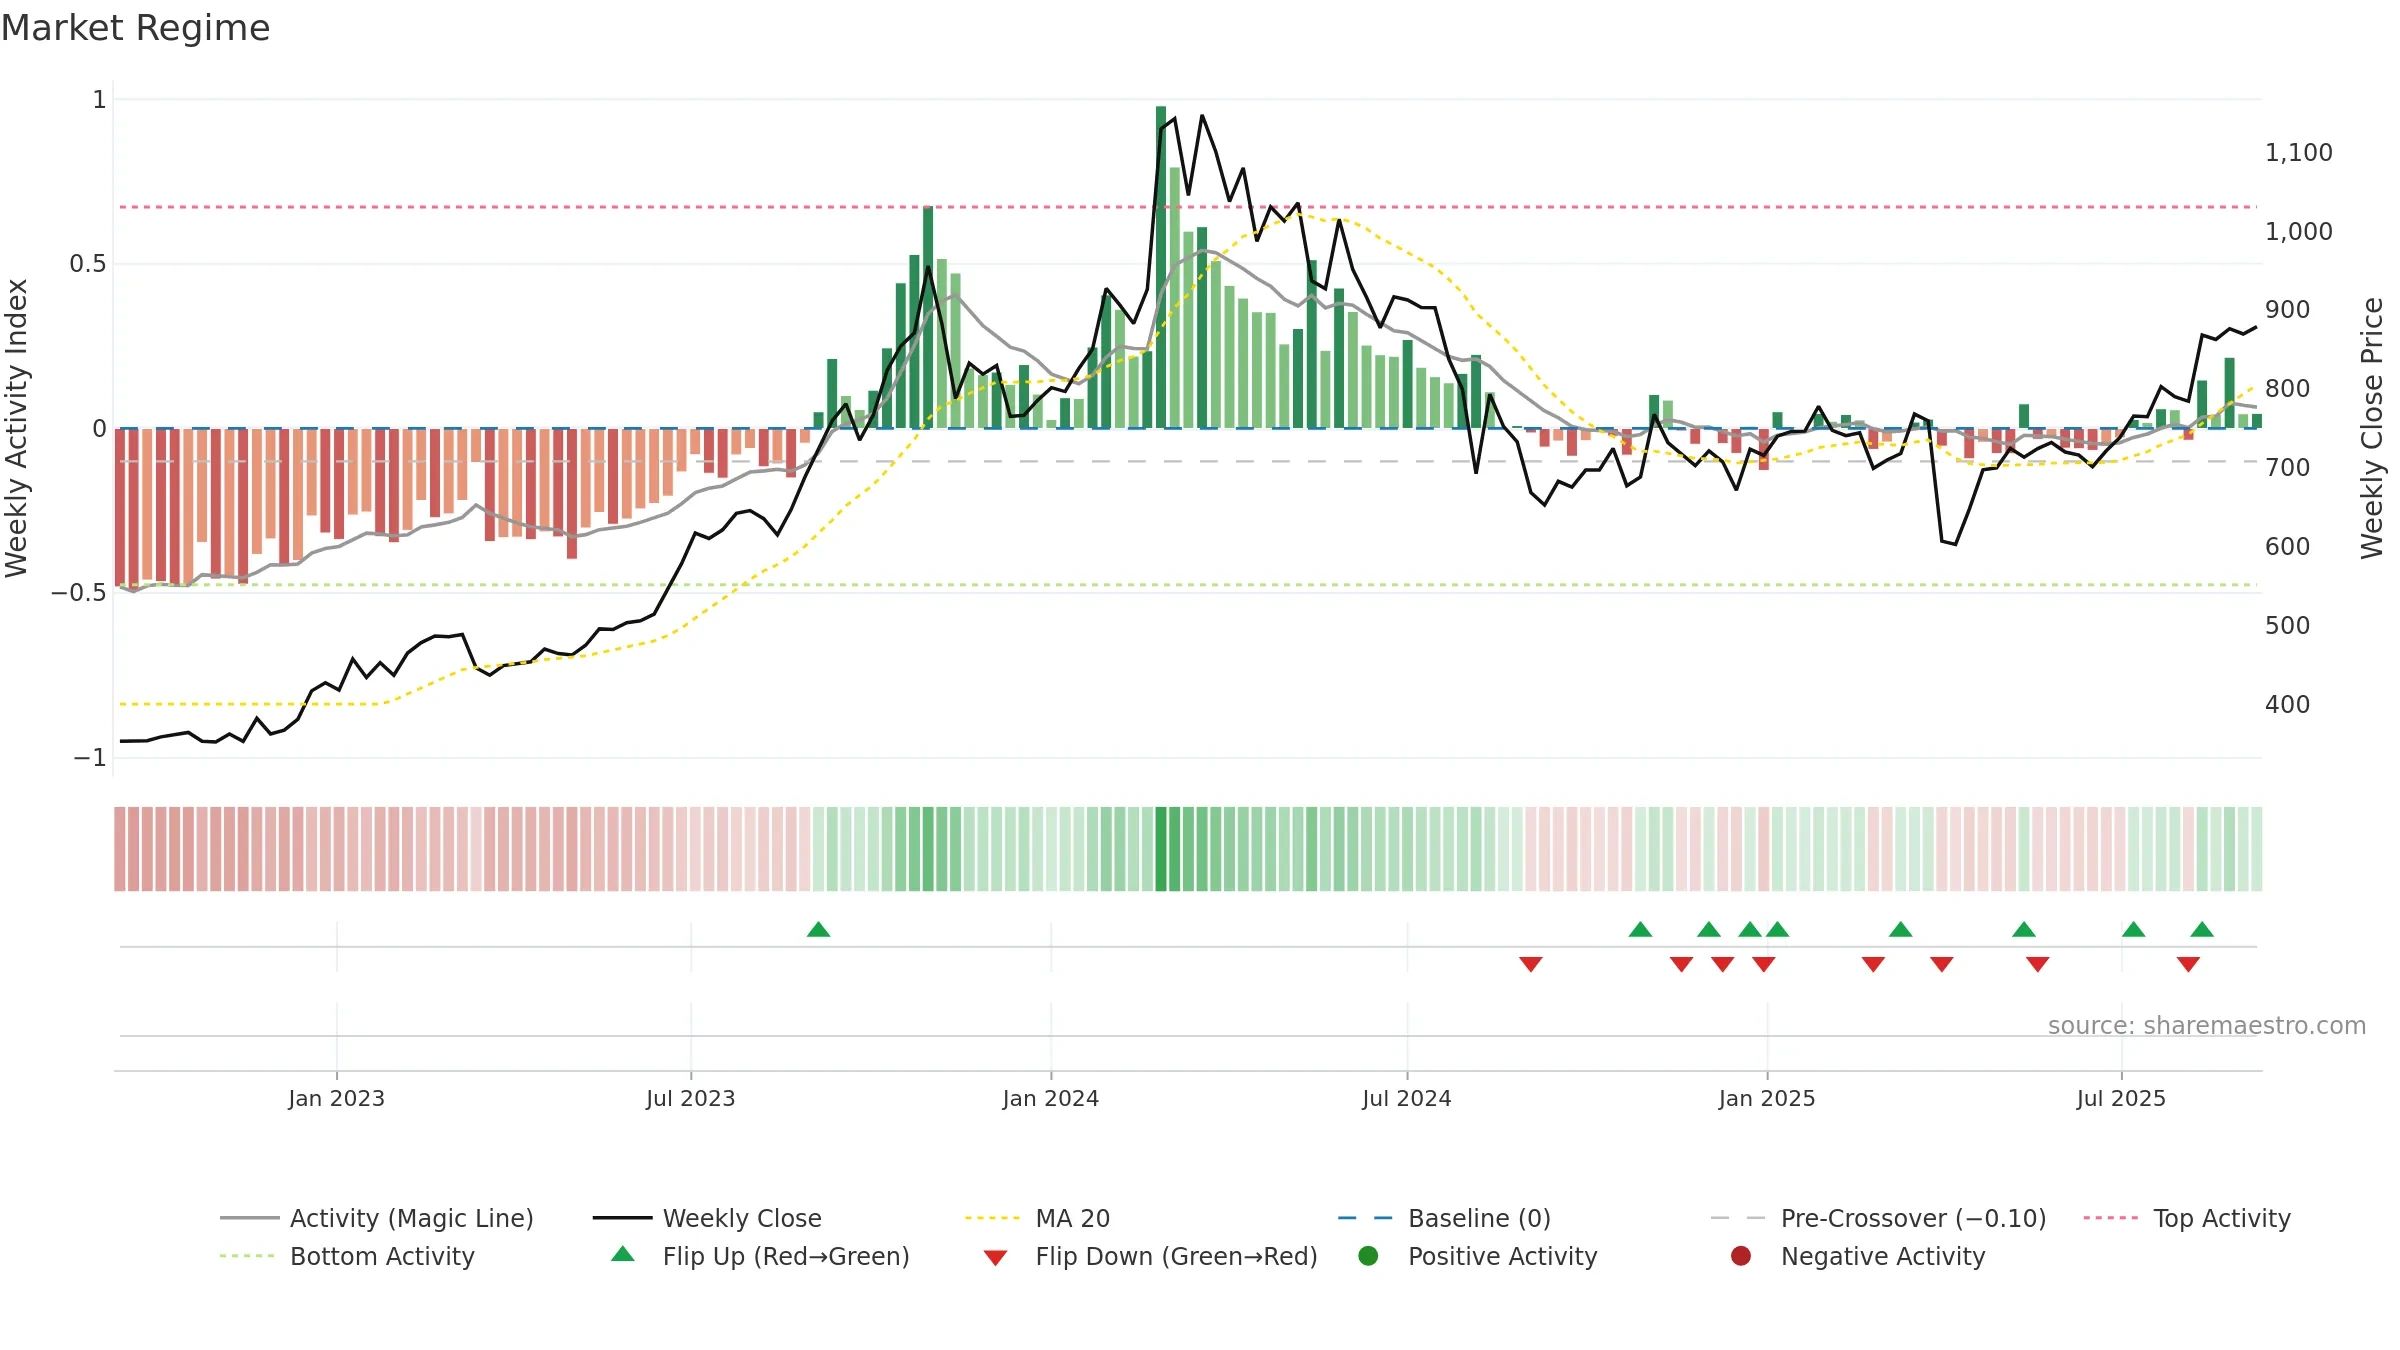Click the first Flip Down triangle after Jul 2024
This screenshot has width=2400, height=1350.
1531,964
